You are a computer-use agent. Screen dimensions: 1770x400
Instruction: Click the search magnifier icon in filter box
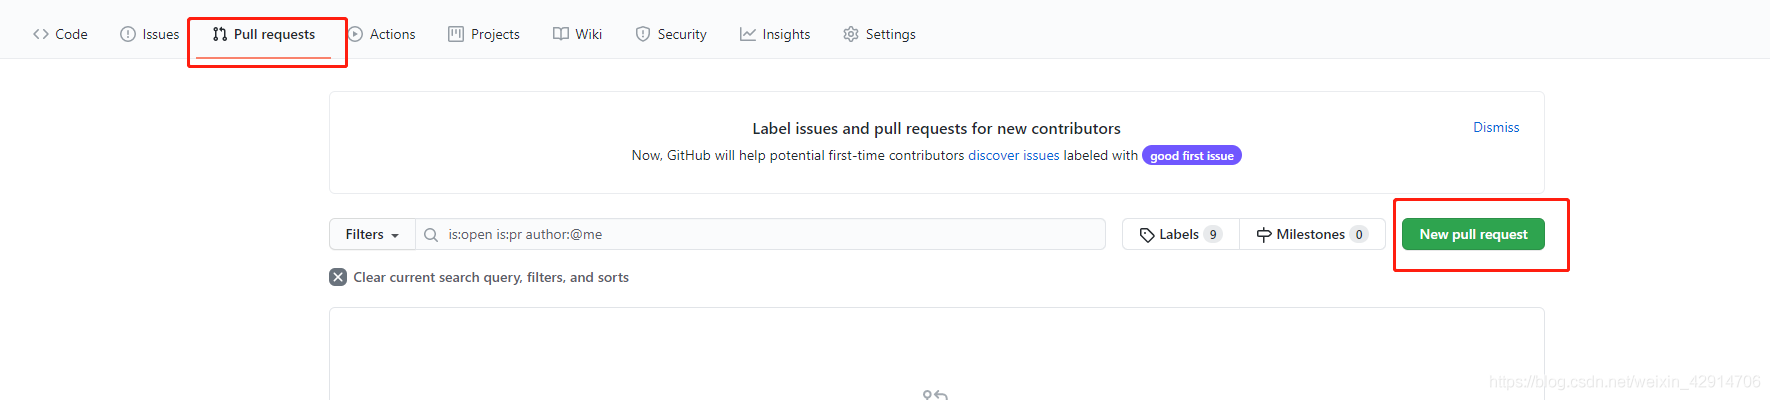[431, 235]
